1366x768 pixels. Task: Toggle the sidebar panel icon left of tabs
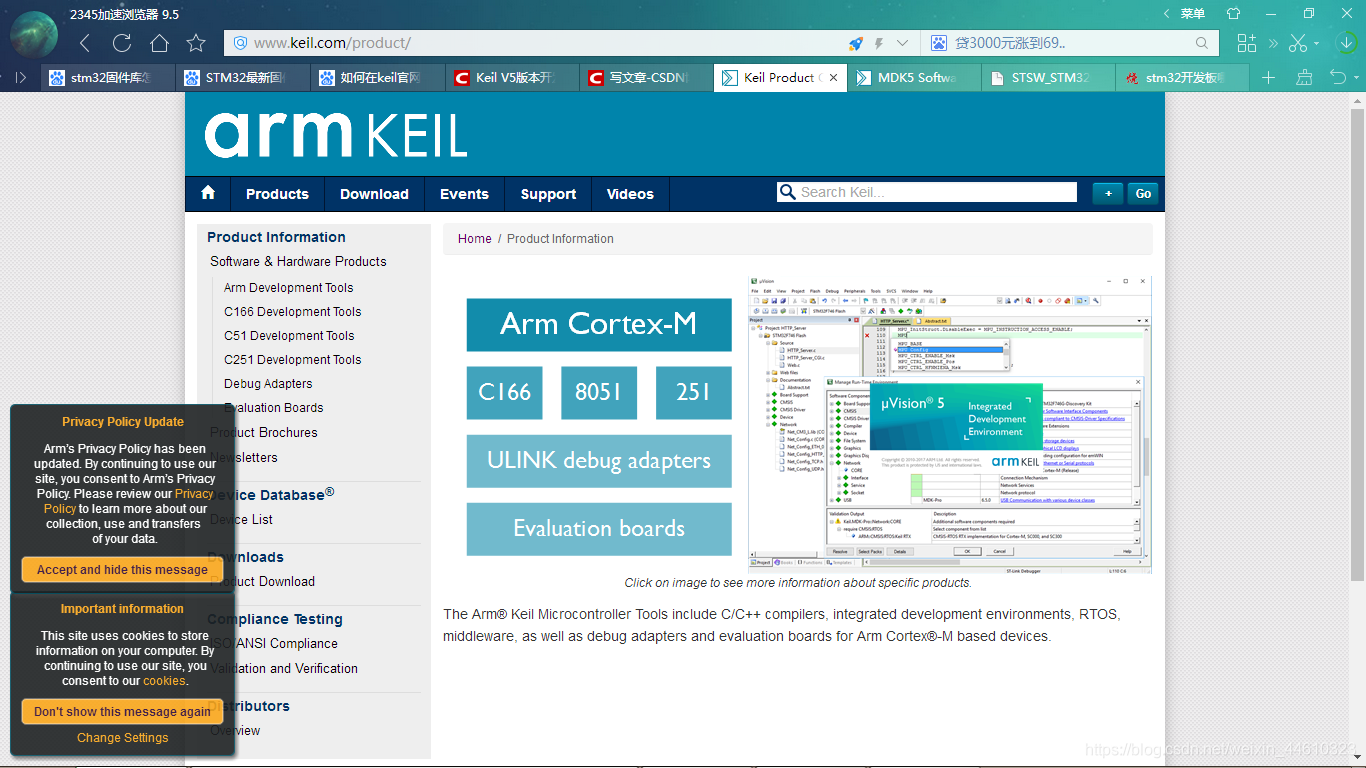[x=20, y=77]
